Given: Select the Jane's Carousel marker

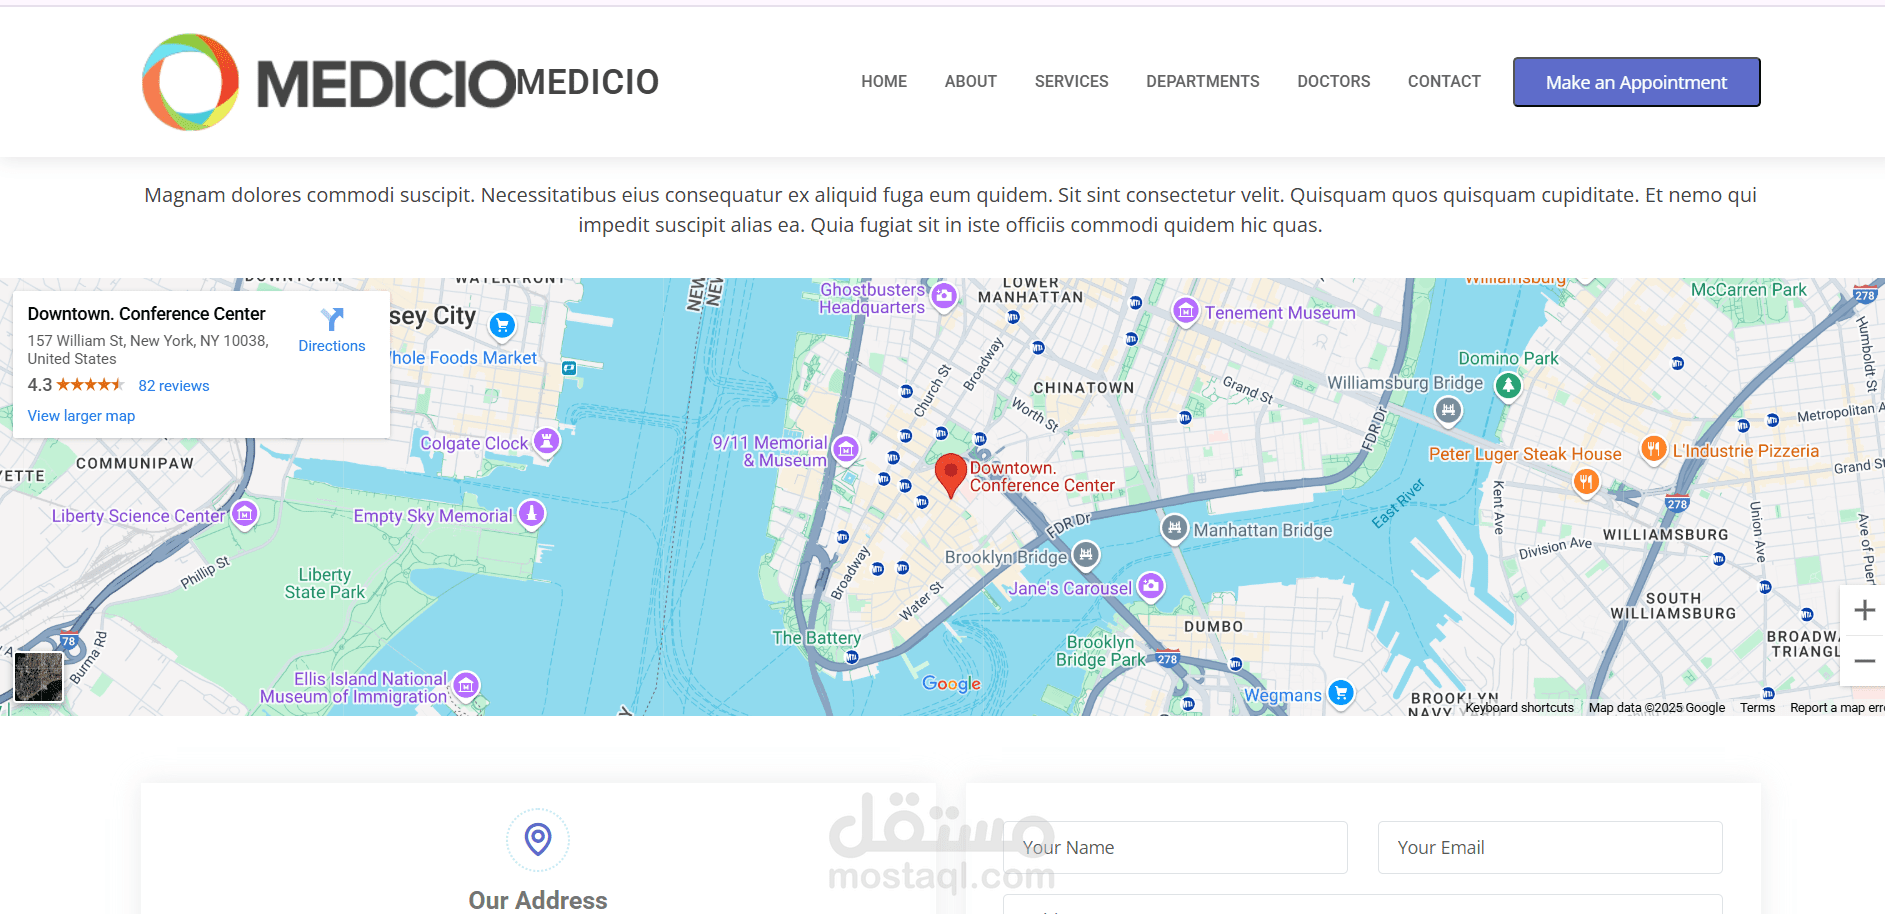Looking at the screenshot, I should [1152, 586].
